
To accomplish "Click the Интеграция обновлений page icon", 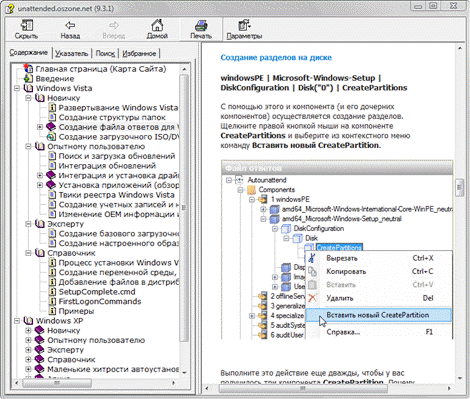I will [x=52, y=166].
